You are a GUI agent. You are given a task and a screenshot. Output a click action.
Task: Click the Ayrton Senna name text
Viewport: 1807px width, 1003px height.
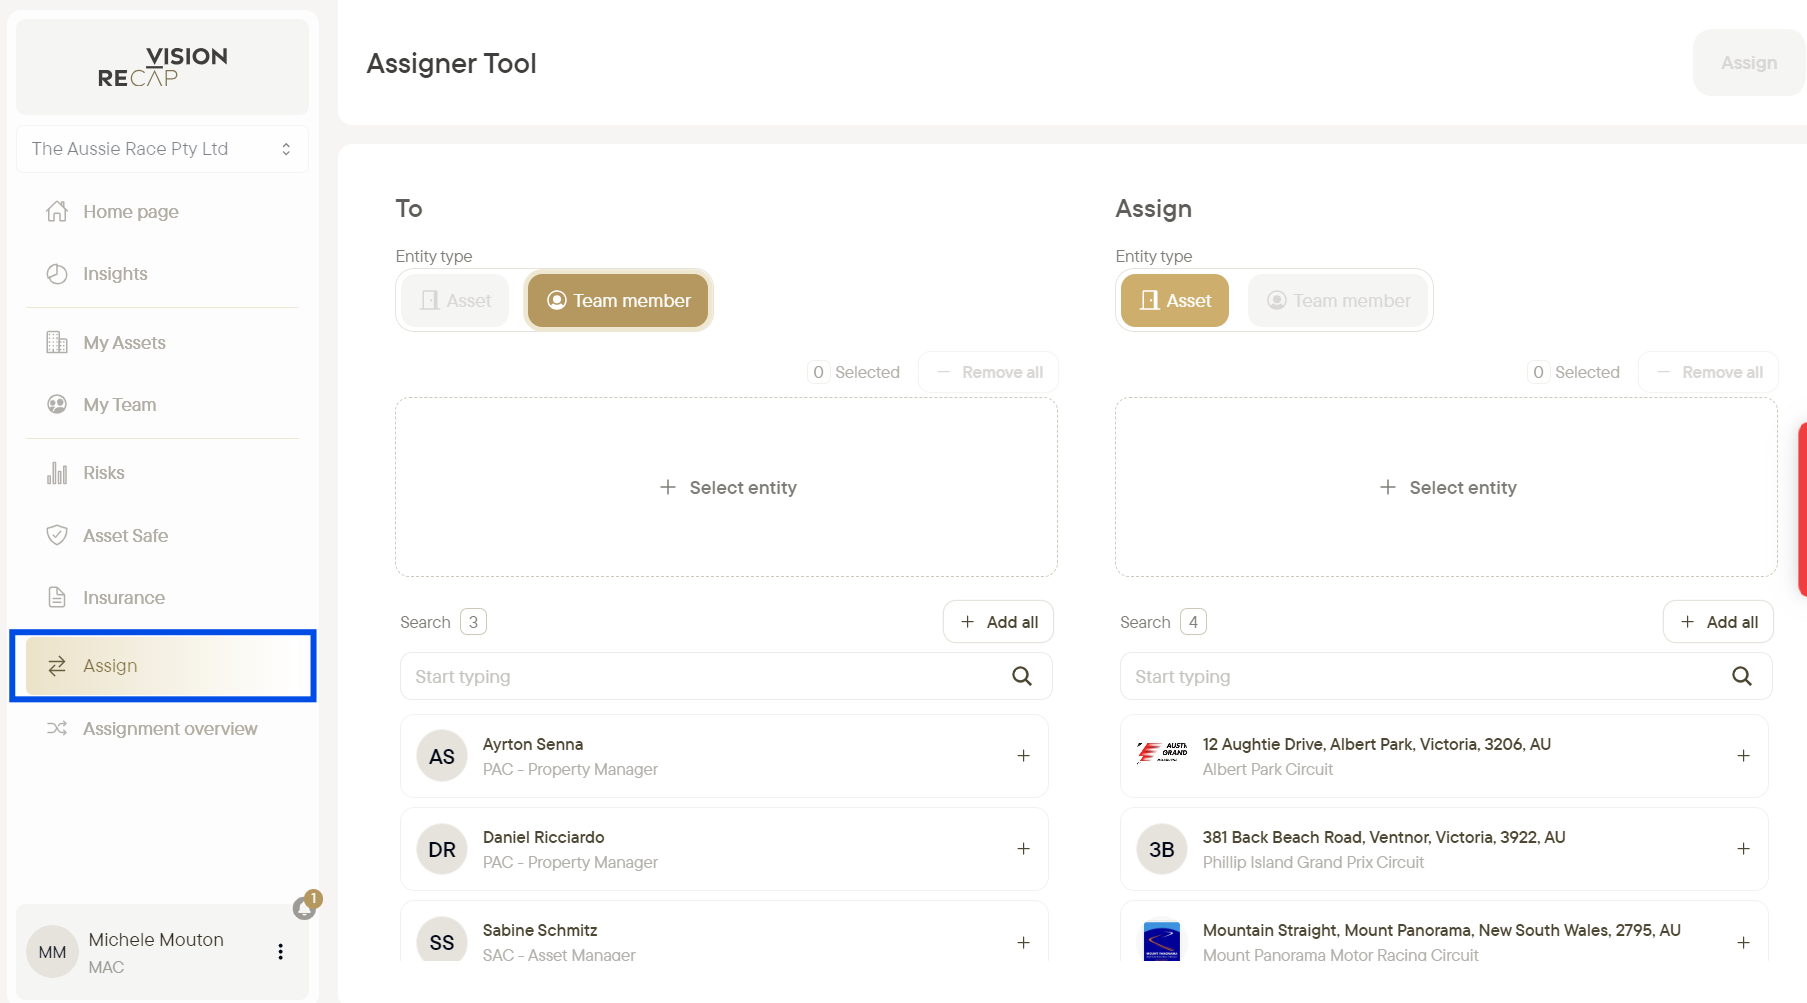533,744
